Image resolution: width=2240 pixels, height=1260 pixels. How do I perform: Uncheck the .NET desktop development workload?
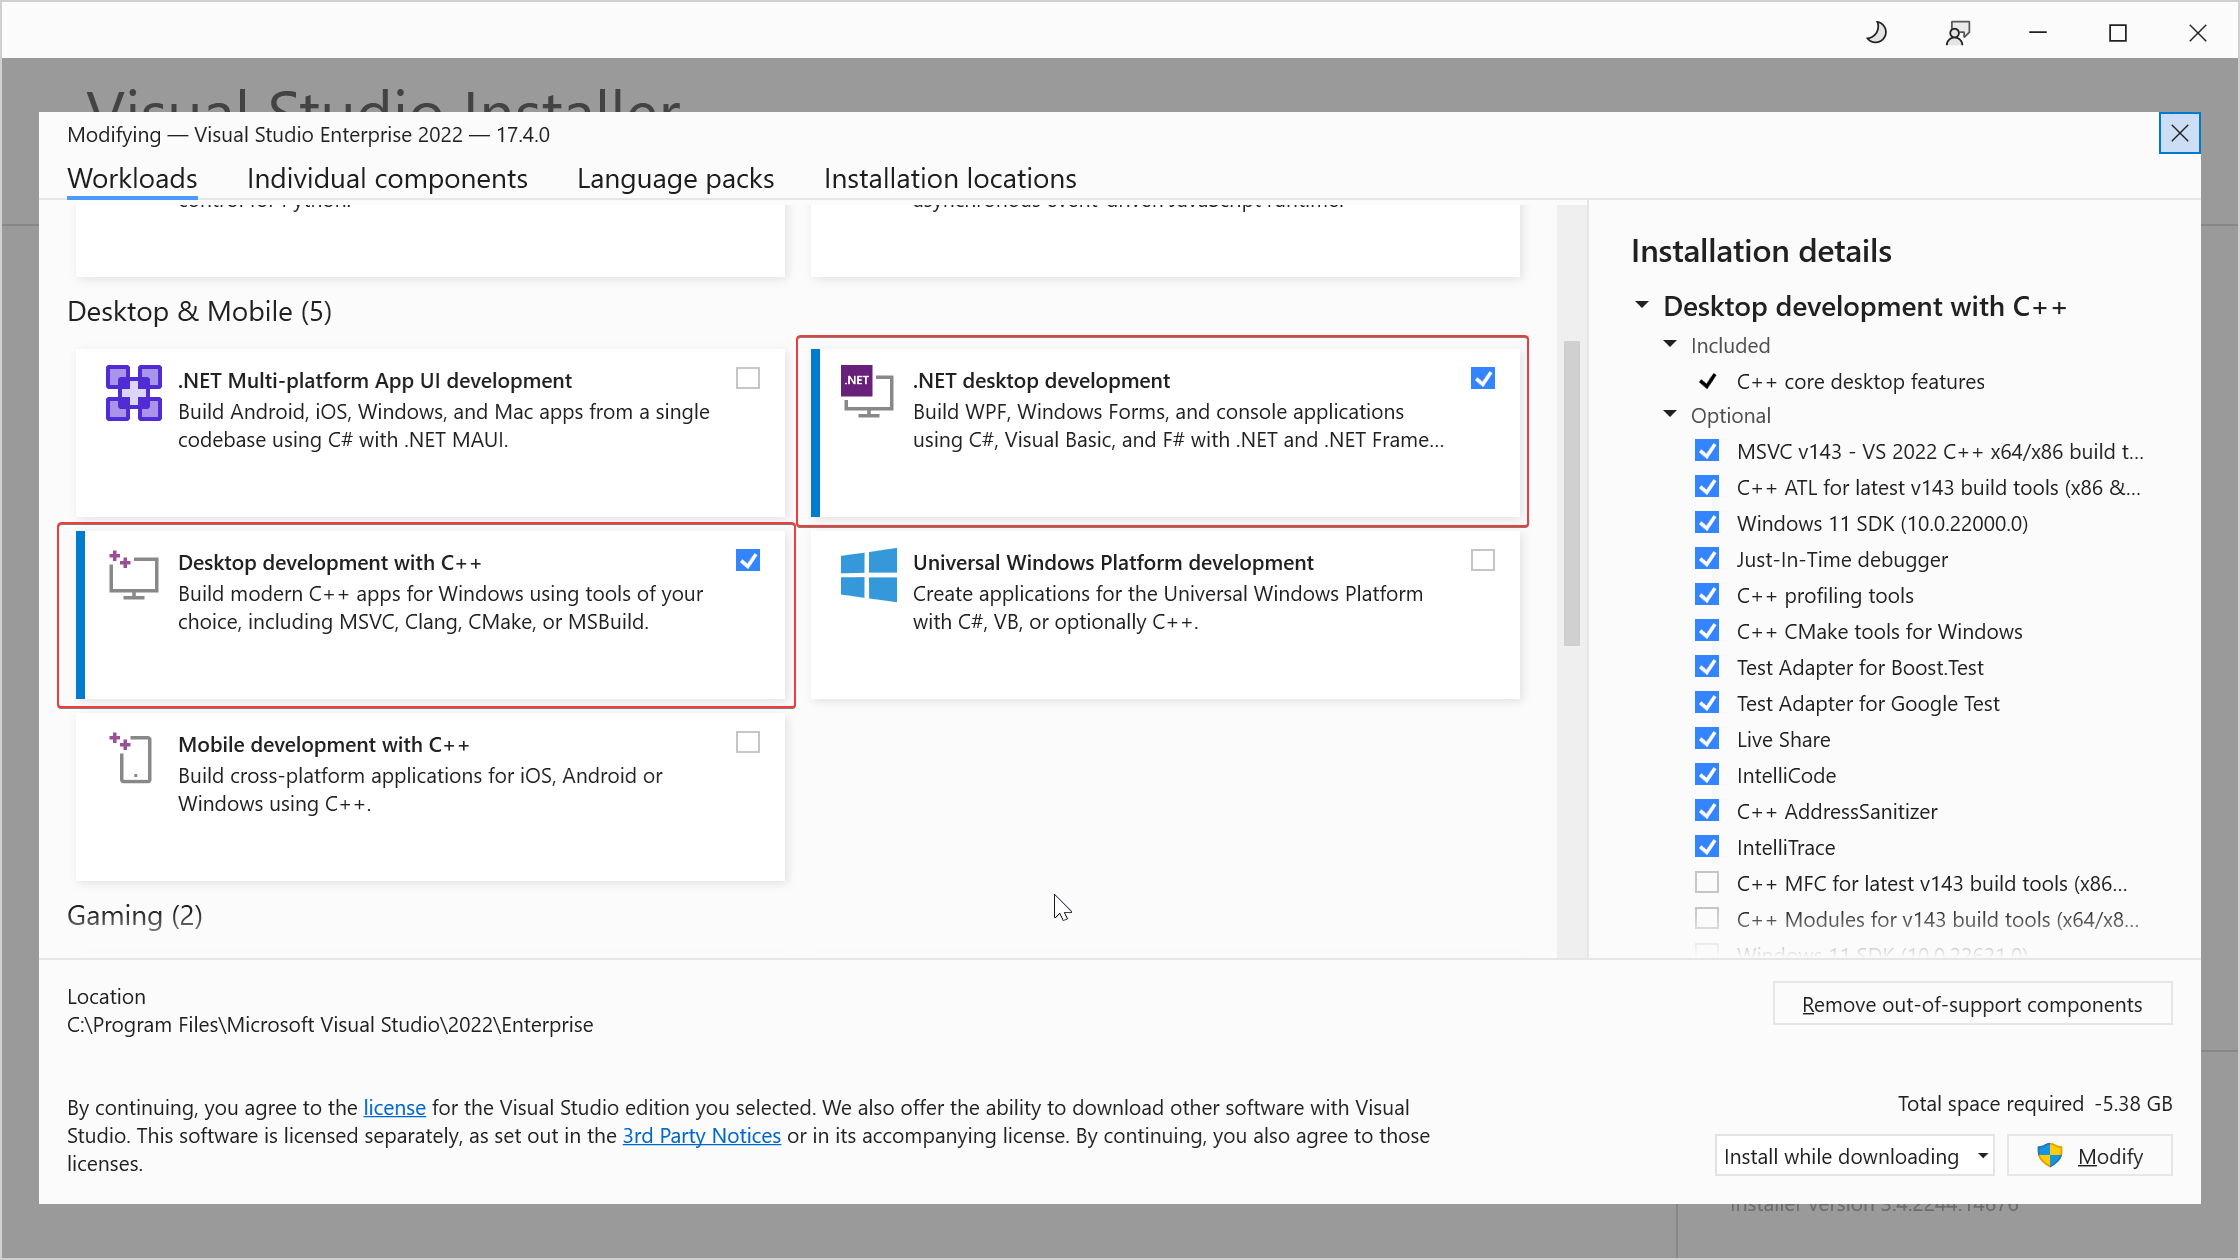pos(1482,378)
